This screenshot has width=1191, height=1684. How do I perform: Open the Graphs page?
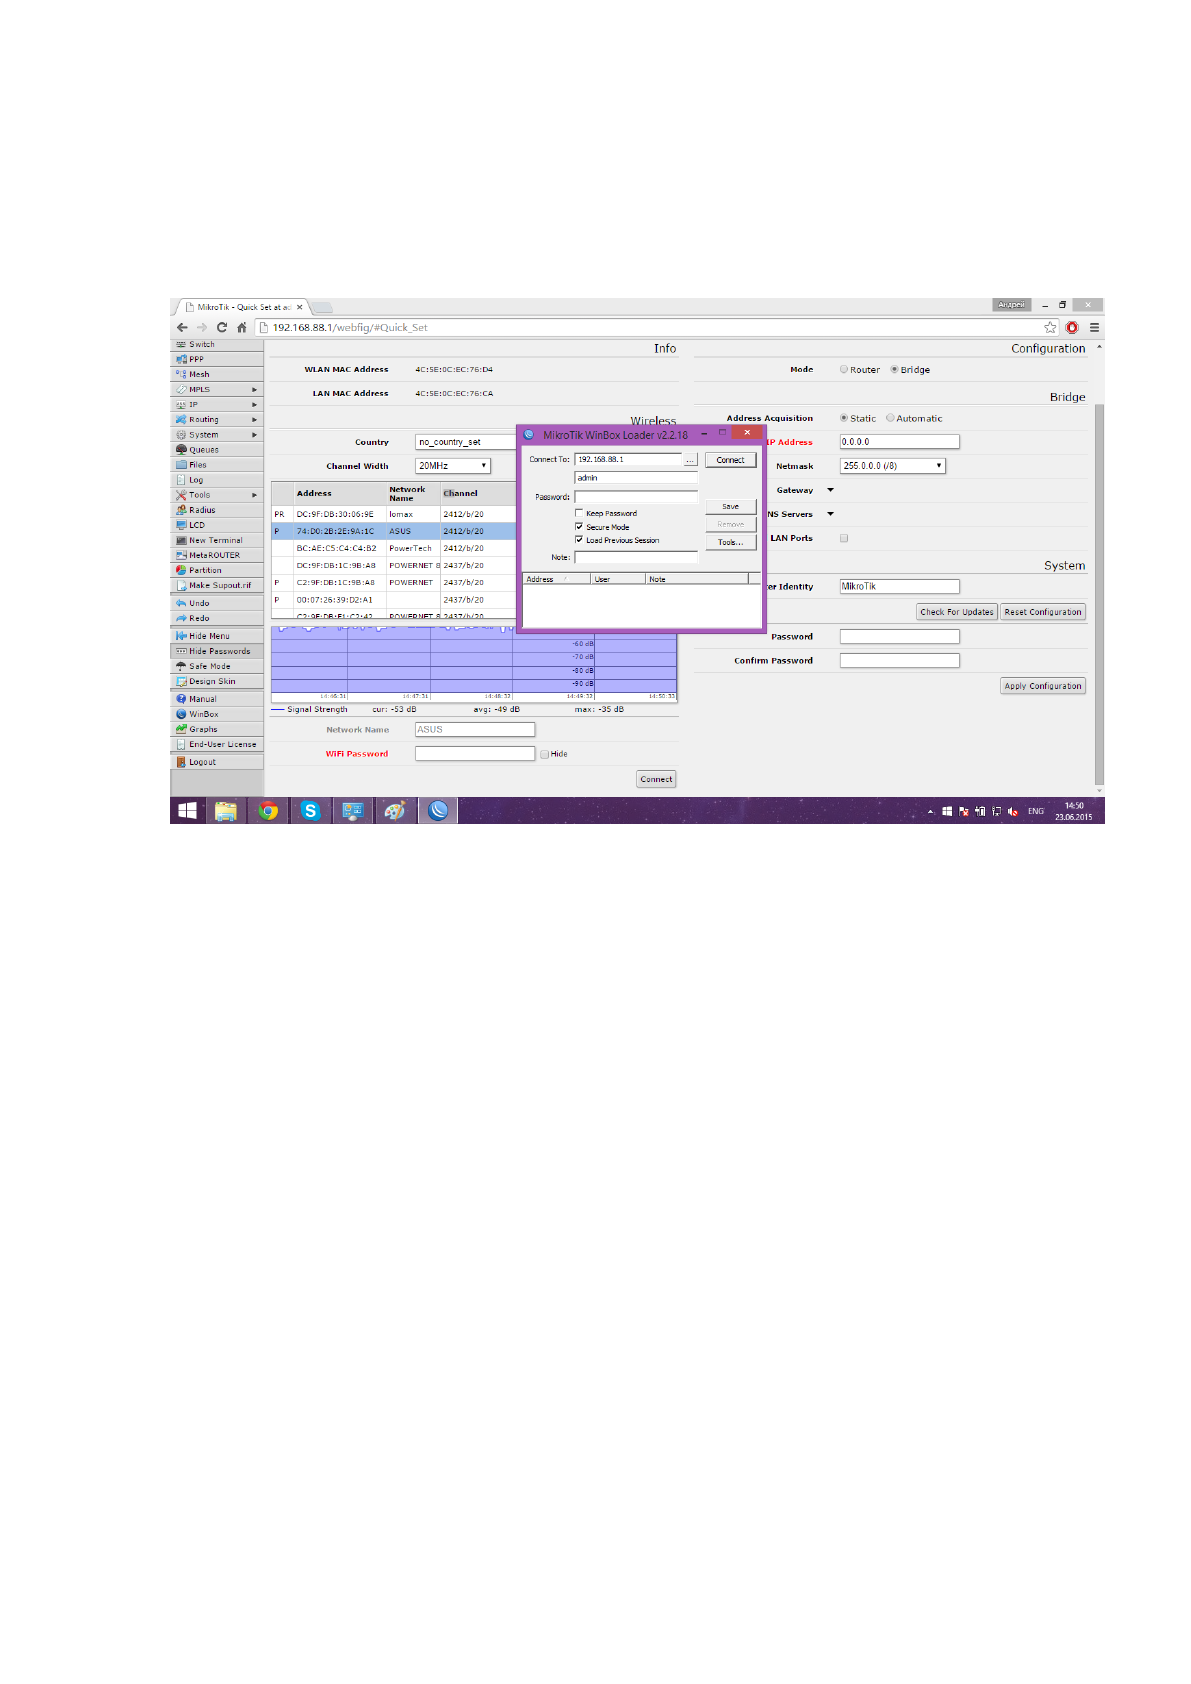pos(217,729)
